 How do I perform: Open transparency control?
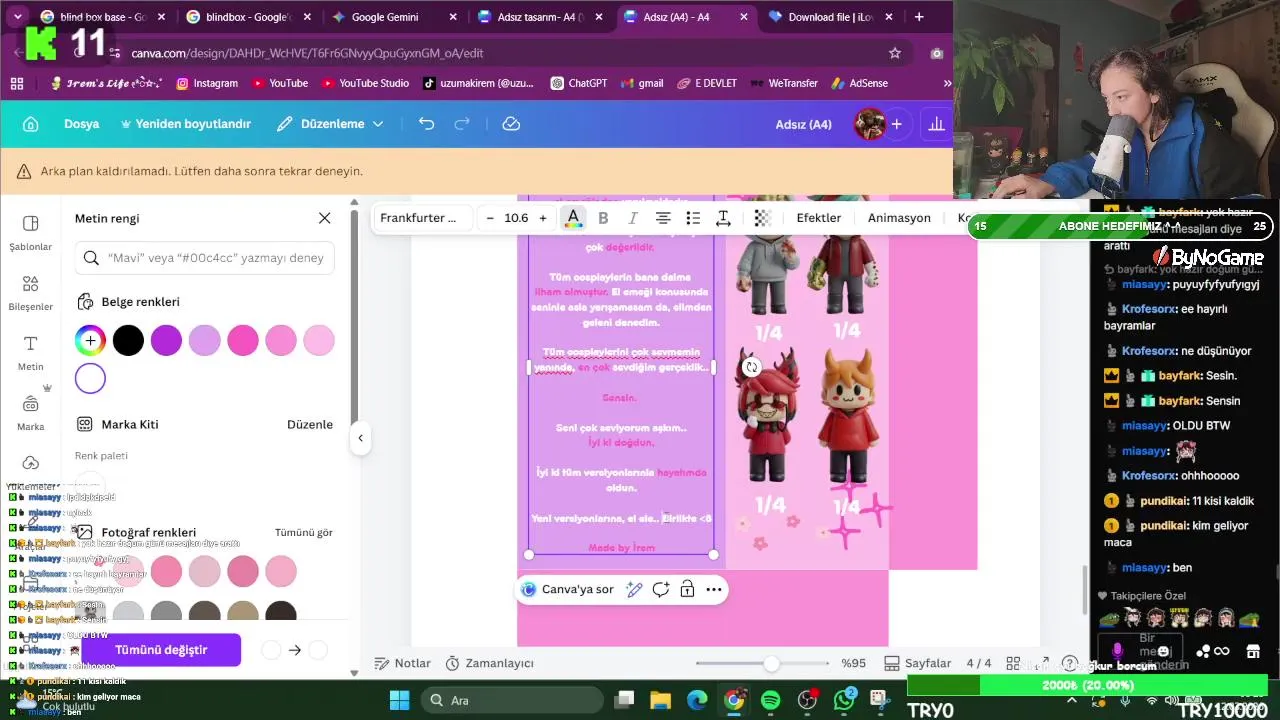coord(762,218)
